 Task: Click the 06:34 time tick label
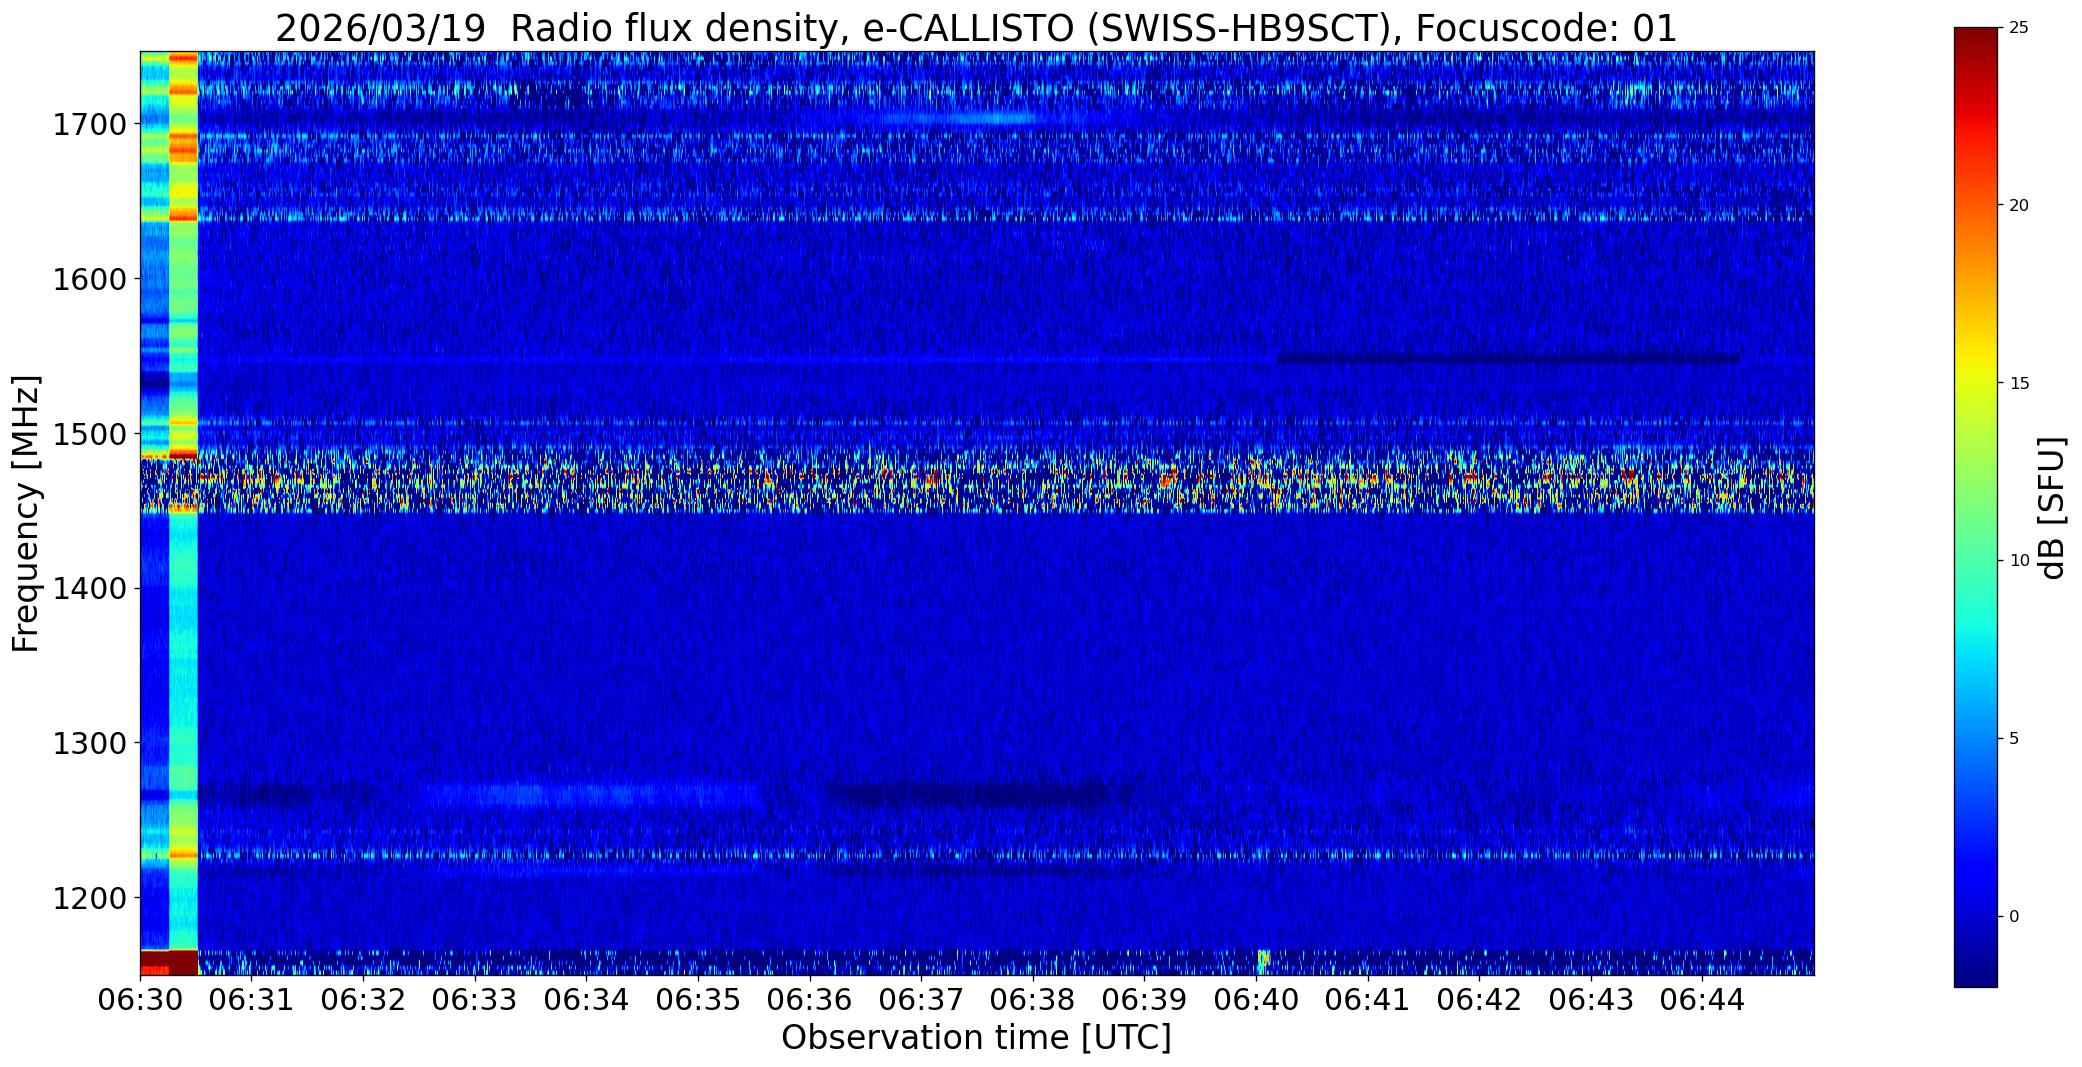pos(587,1000)
